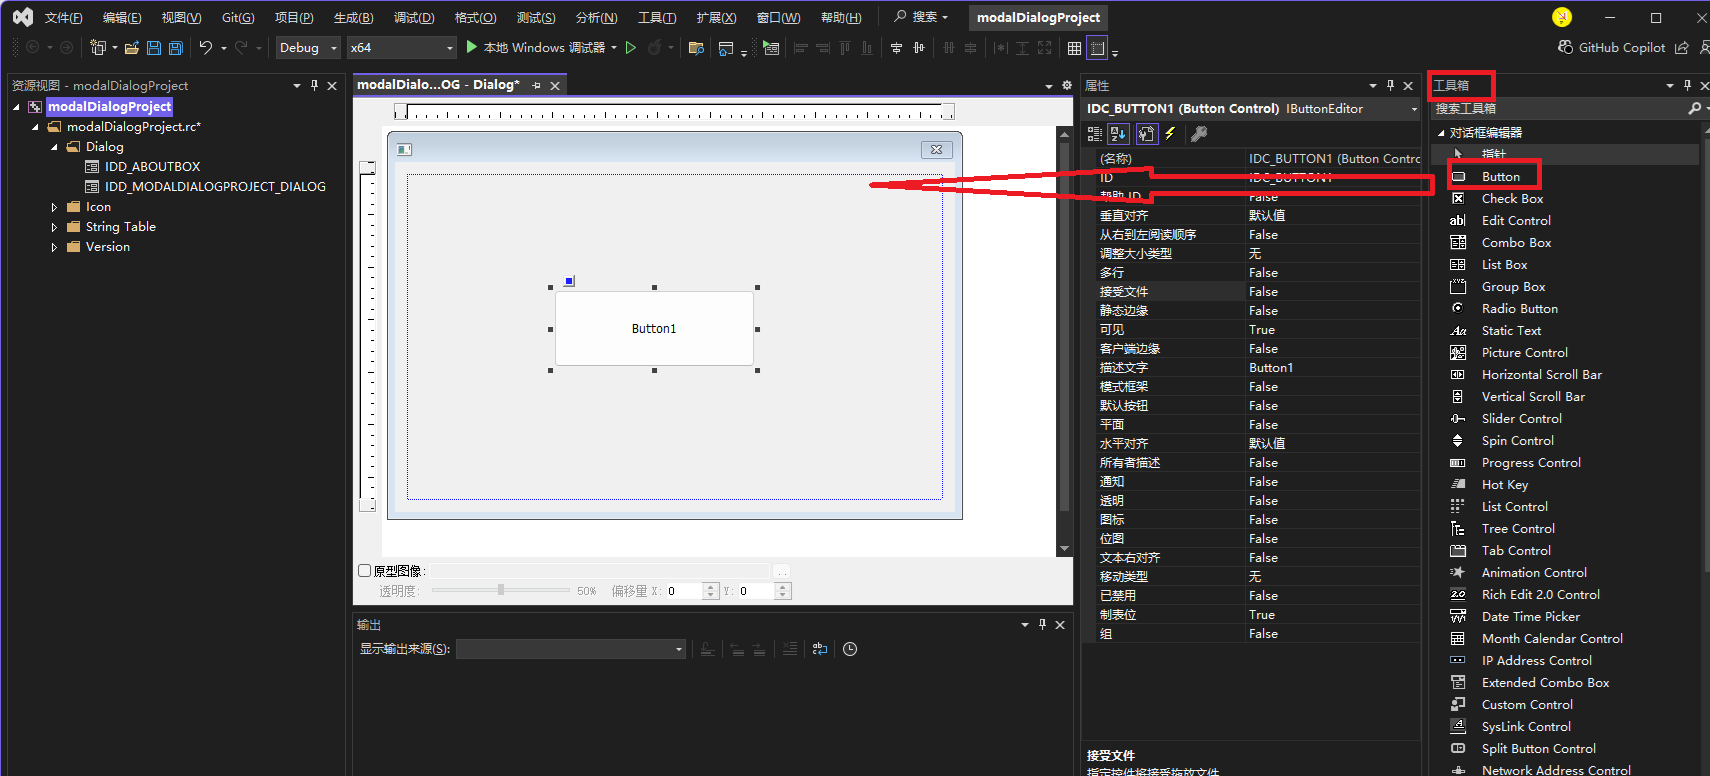
Task: Click the Undo arrow icon
Action: (205, 48)
